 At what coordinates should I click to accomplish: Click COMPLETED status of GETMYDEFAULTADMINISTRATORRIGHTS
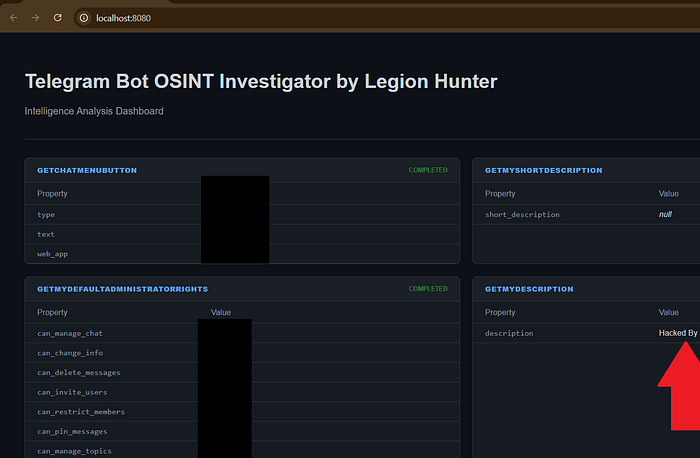(x=428, y=289)
